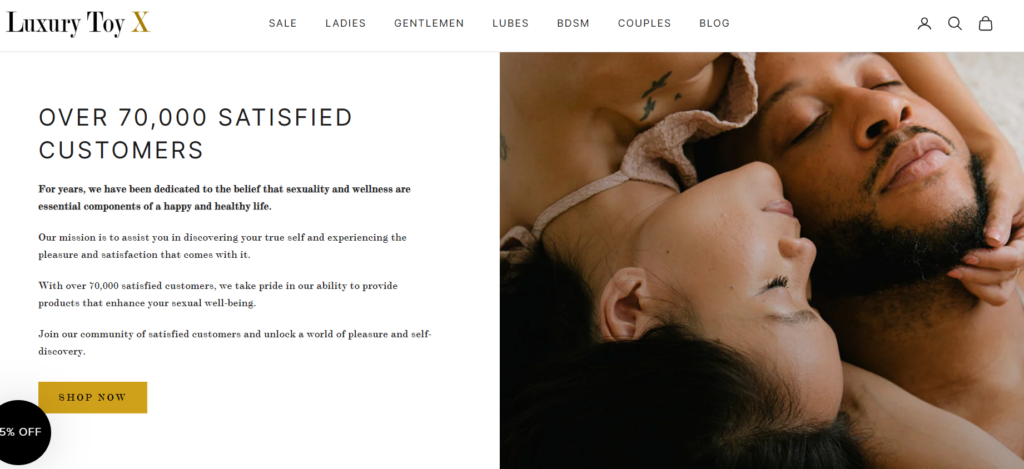Open the LADIES menu item
Screen dimensions: 1024x469
[x=345, y=24]
